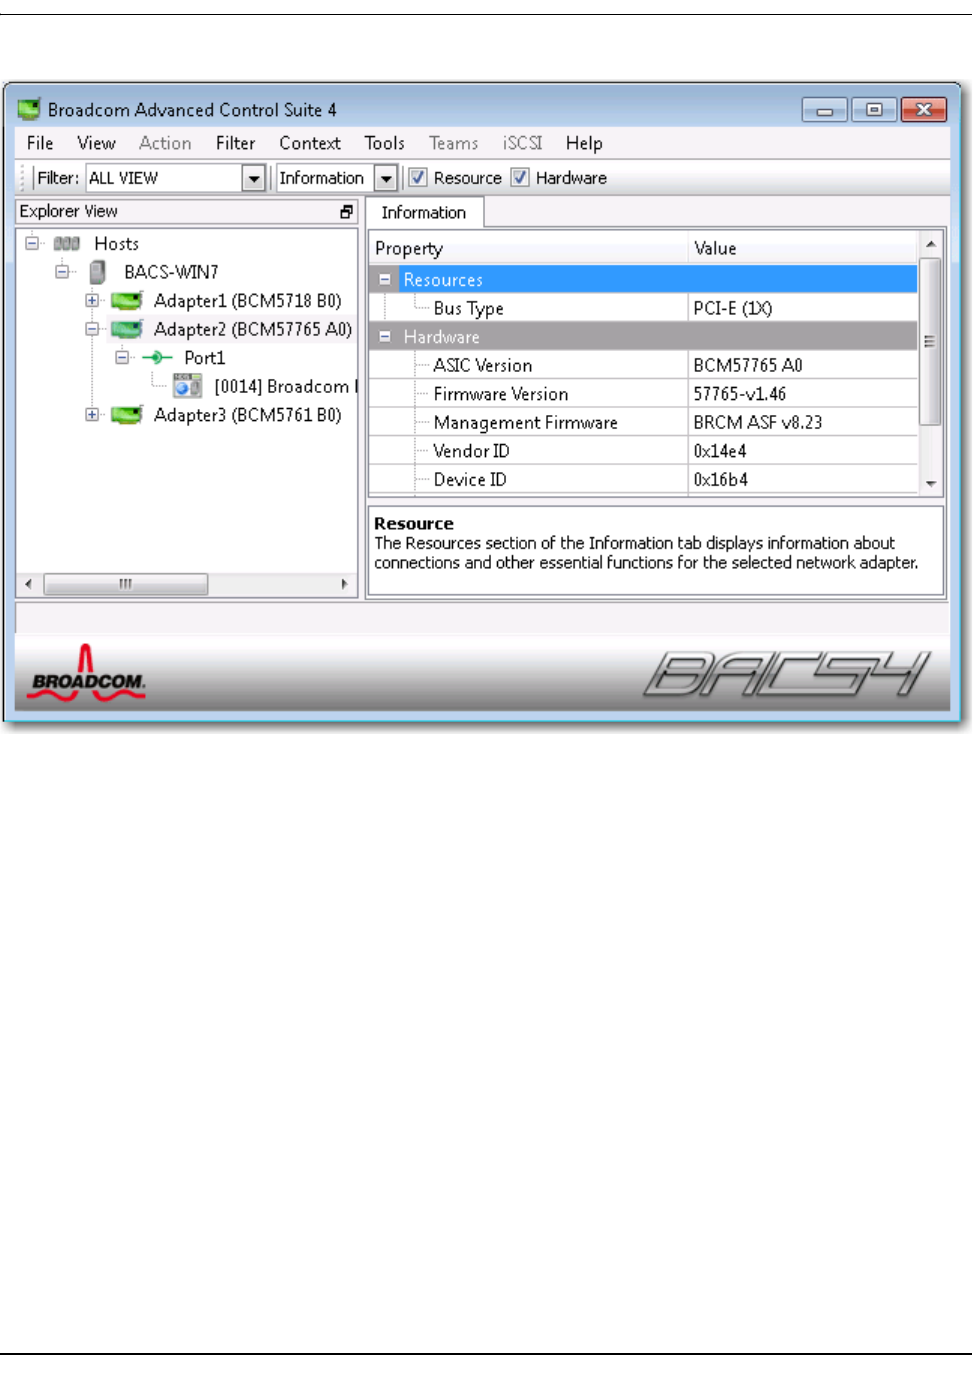Open the Context menu
The height and width of the screenshot is (1375, 973).
pos(310,143)
